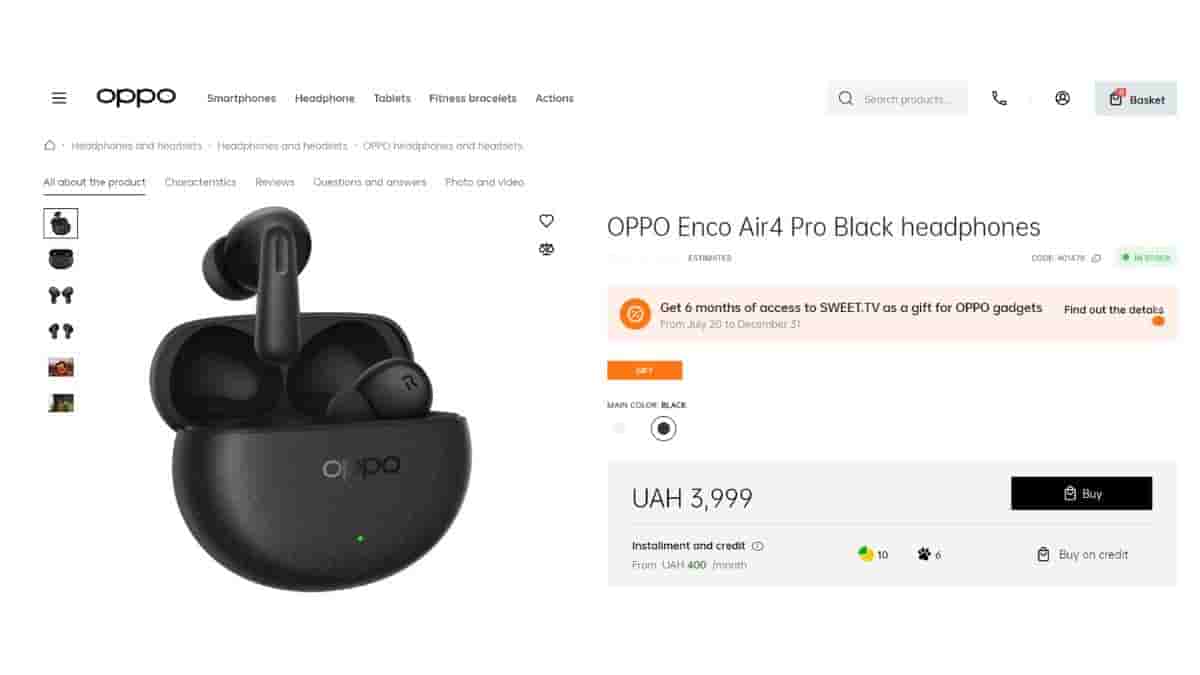
Task: Open the hamburger menu icon
Action: 59,98
